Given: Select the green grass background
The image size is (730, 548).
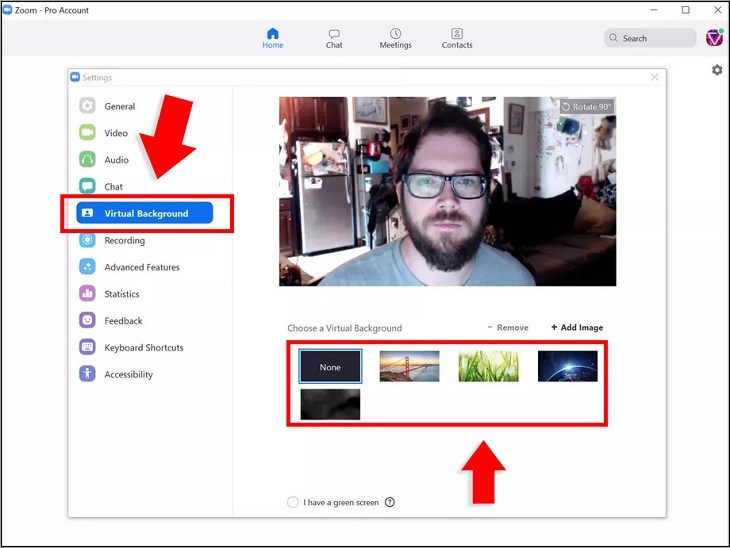Looking at the screenshot, I should tap(488, 366).
